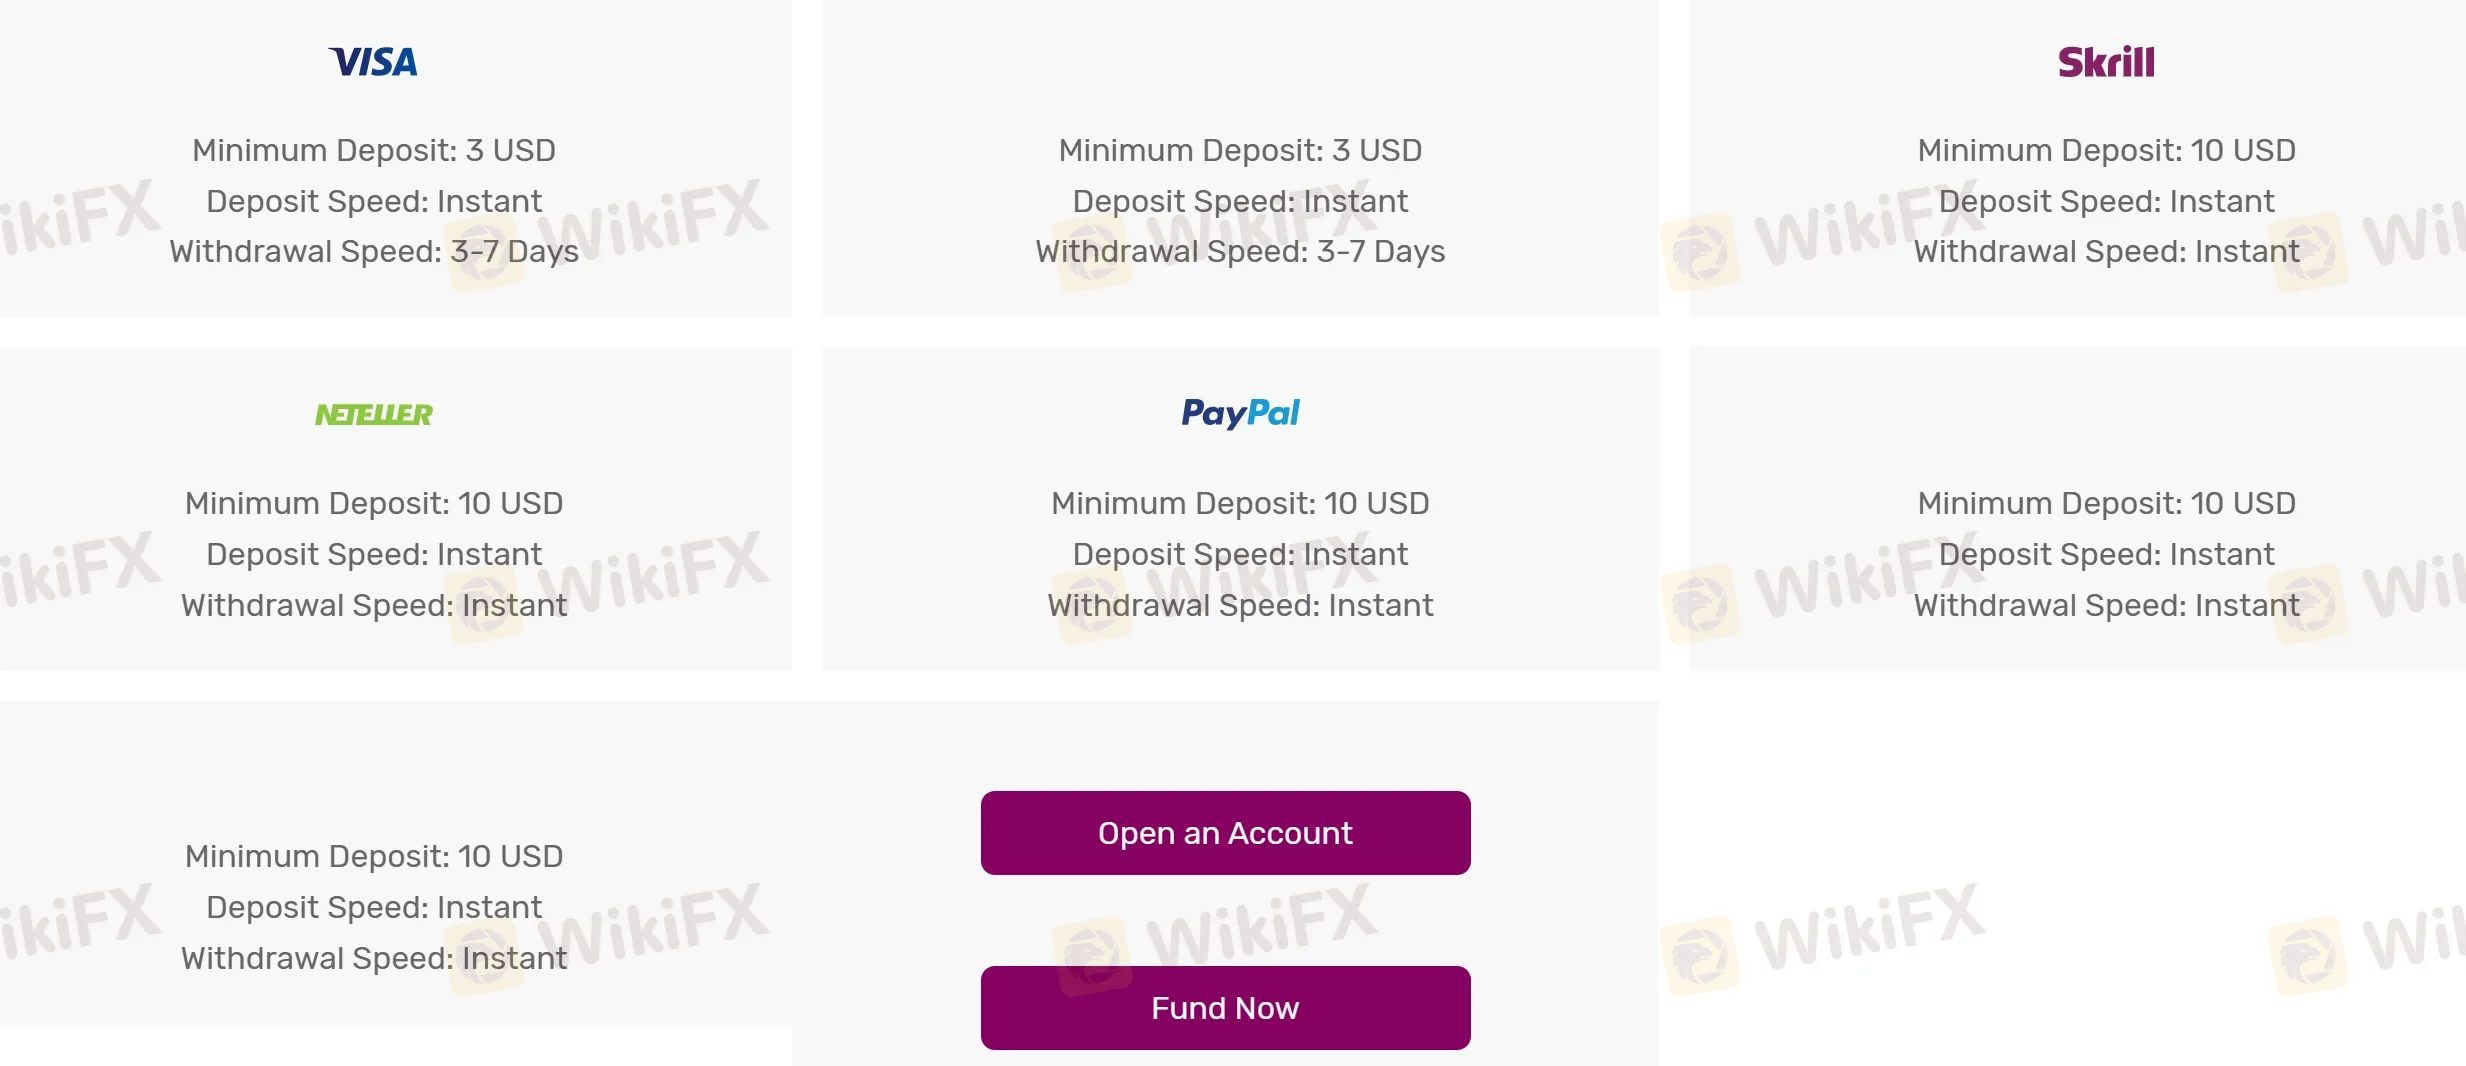The image size is (2466, 1066).
Task: Click the NETELLER logo
Action: [x=374, y=413]
